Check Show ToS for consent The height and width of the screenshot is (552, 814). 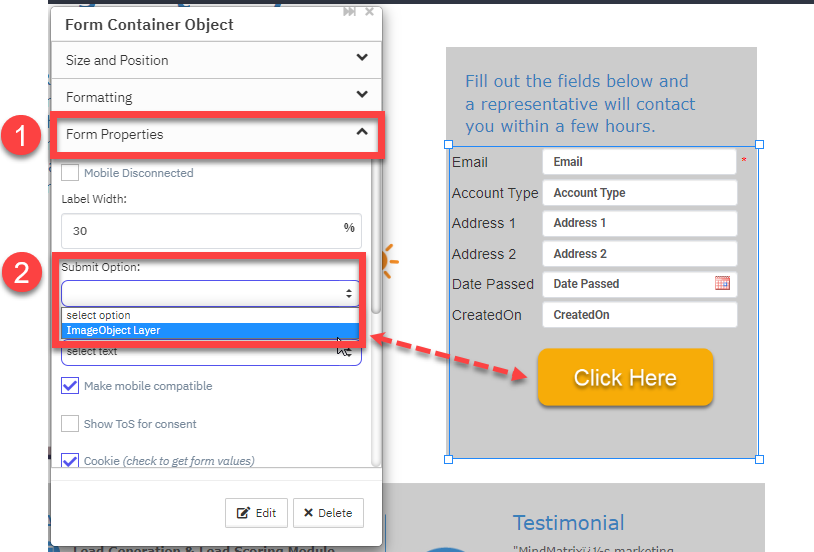click(x=70, y=424)
